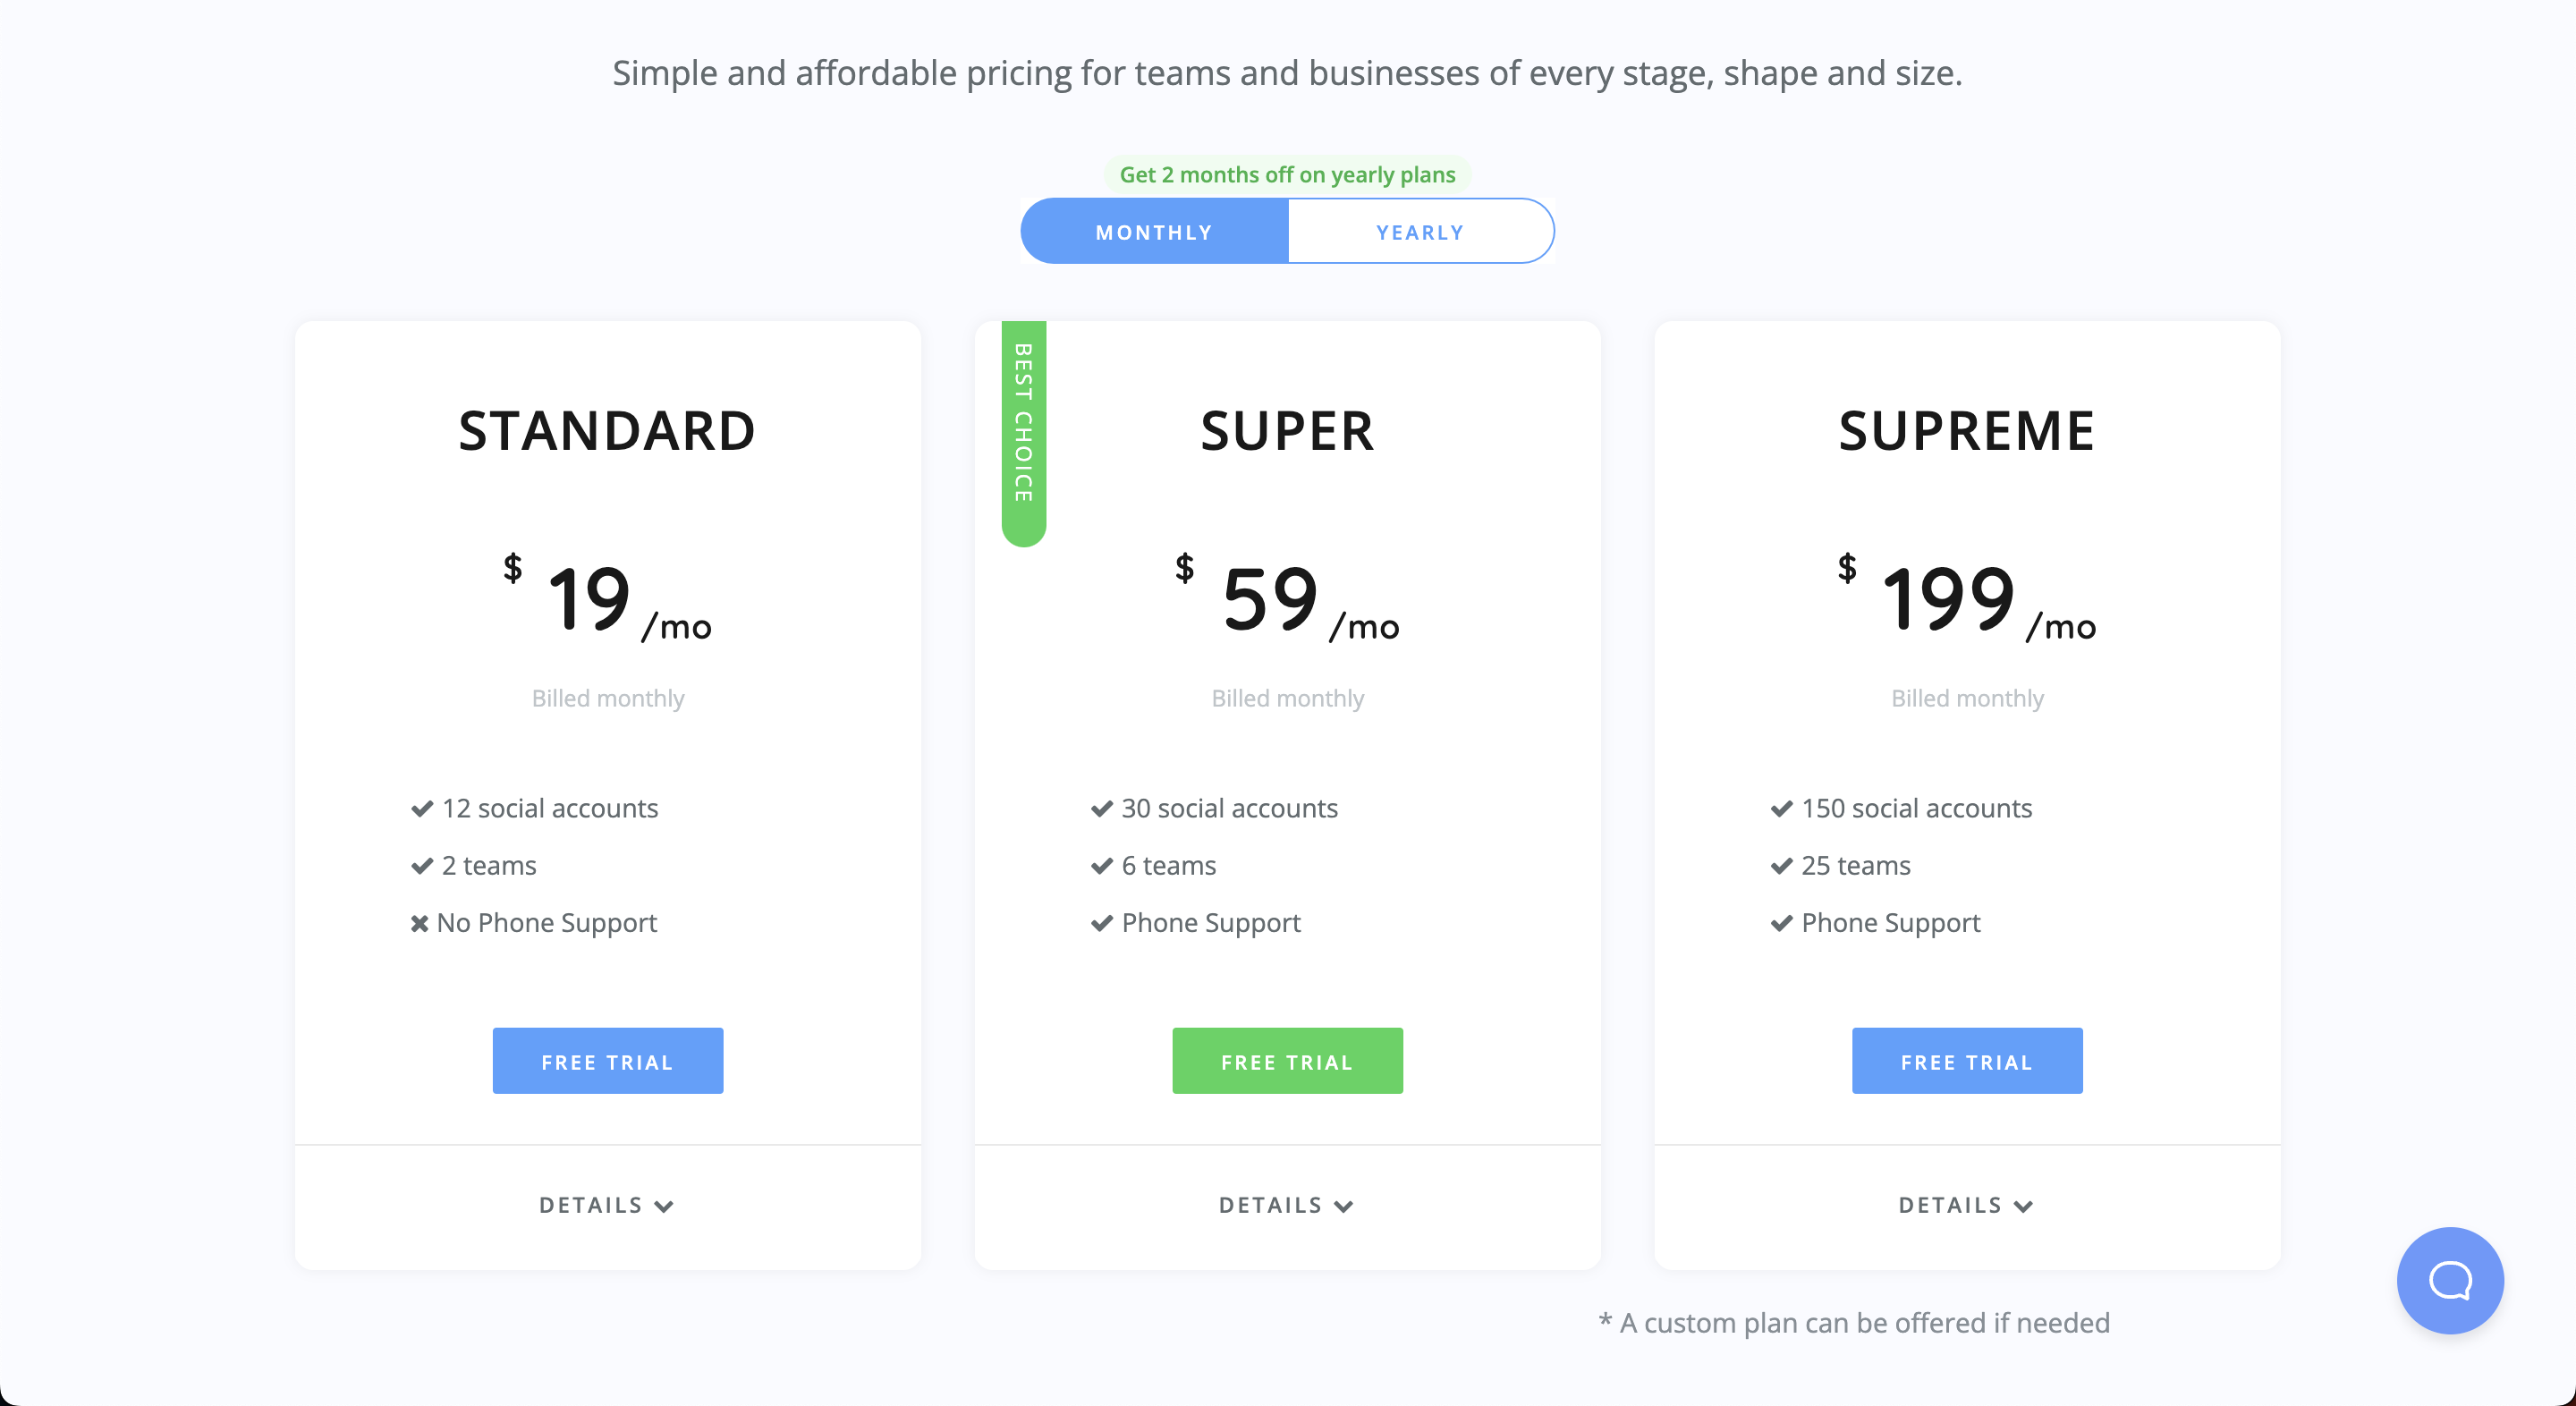Screen dimensions: 2576x1406
Task: Click the custom plan note text
Action: point(1855,1322)
